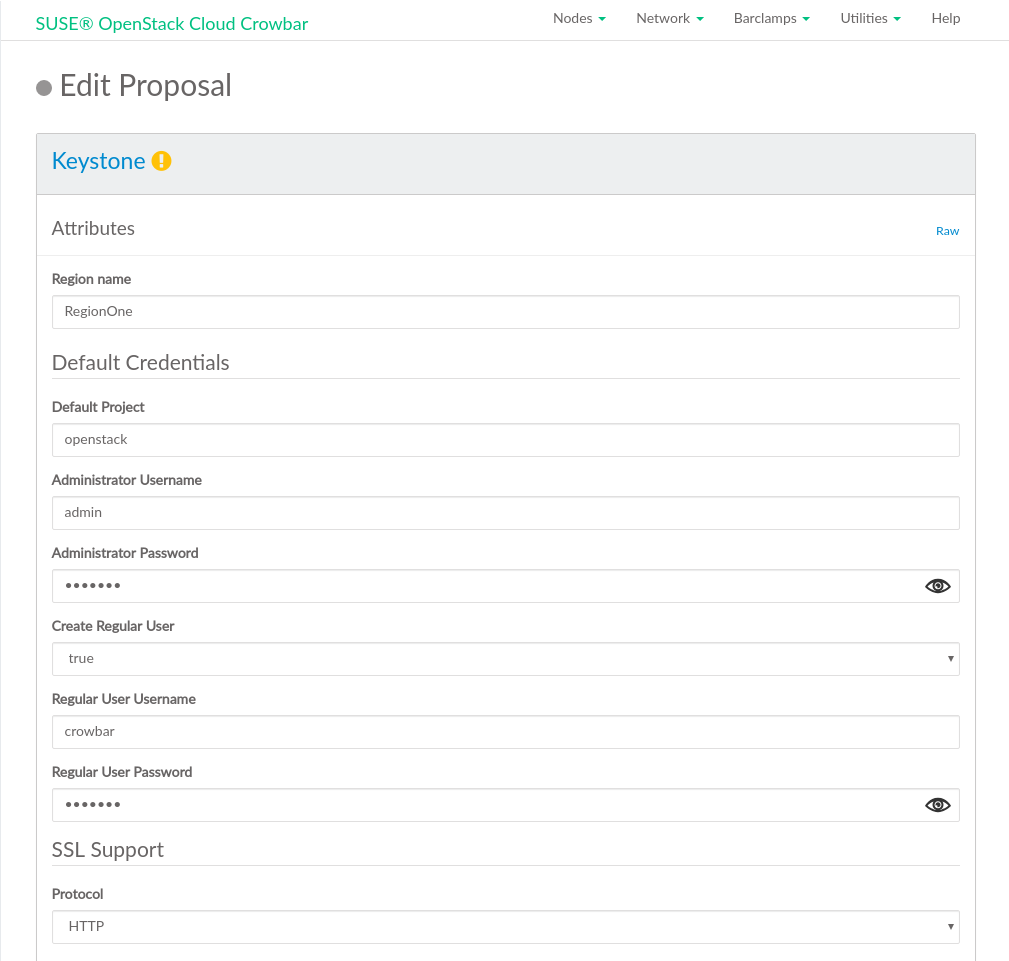The width and height of the screenshot is (1009, 961).
Task: Open the Protocol dropdown set to HTTP
Action: point(505,927)
